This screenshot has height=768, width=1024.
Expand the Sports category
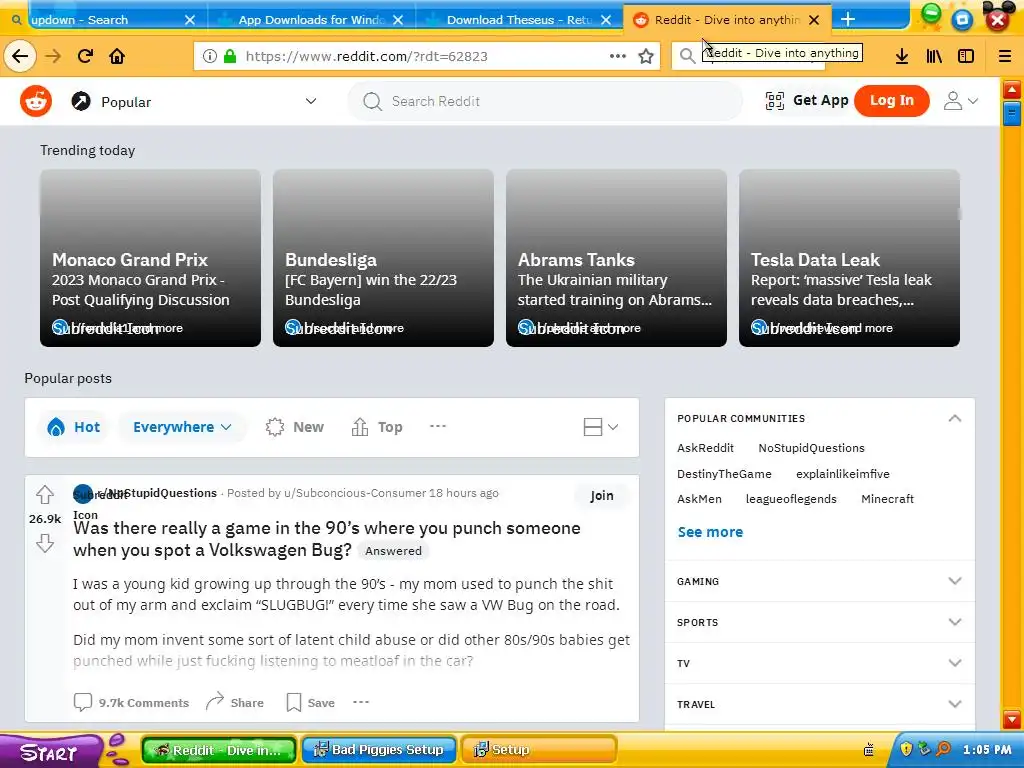coord(820,622)
